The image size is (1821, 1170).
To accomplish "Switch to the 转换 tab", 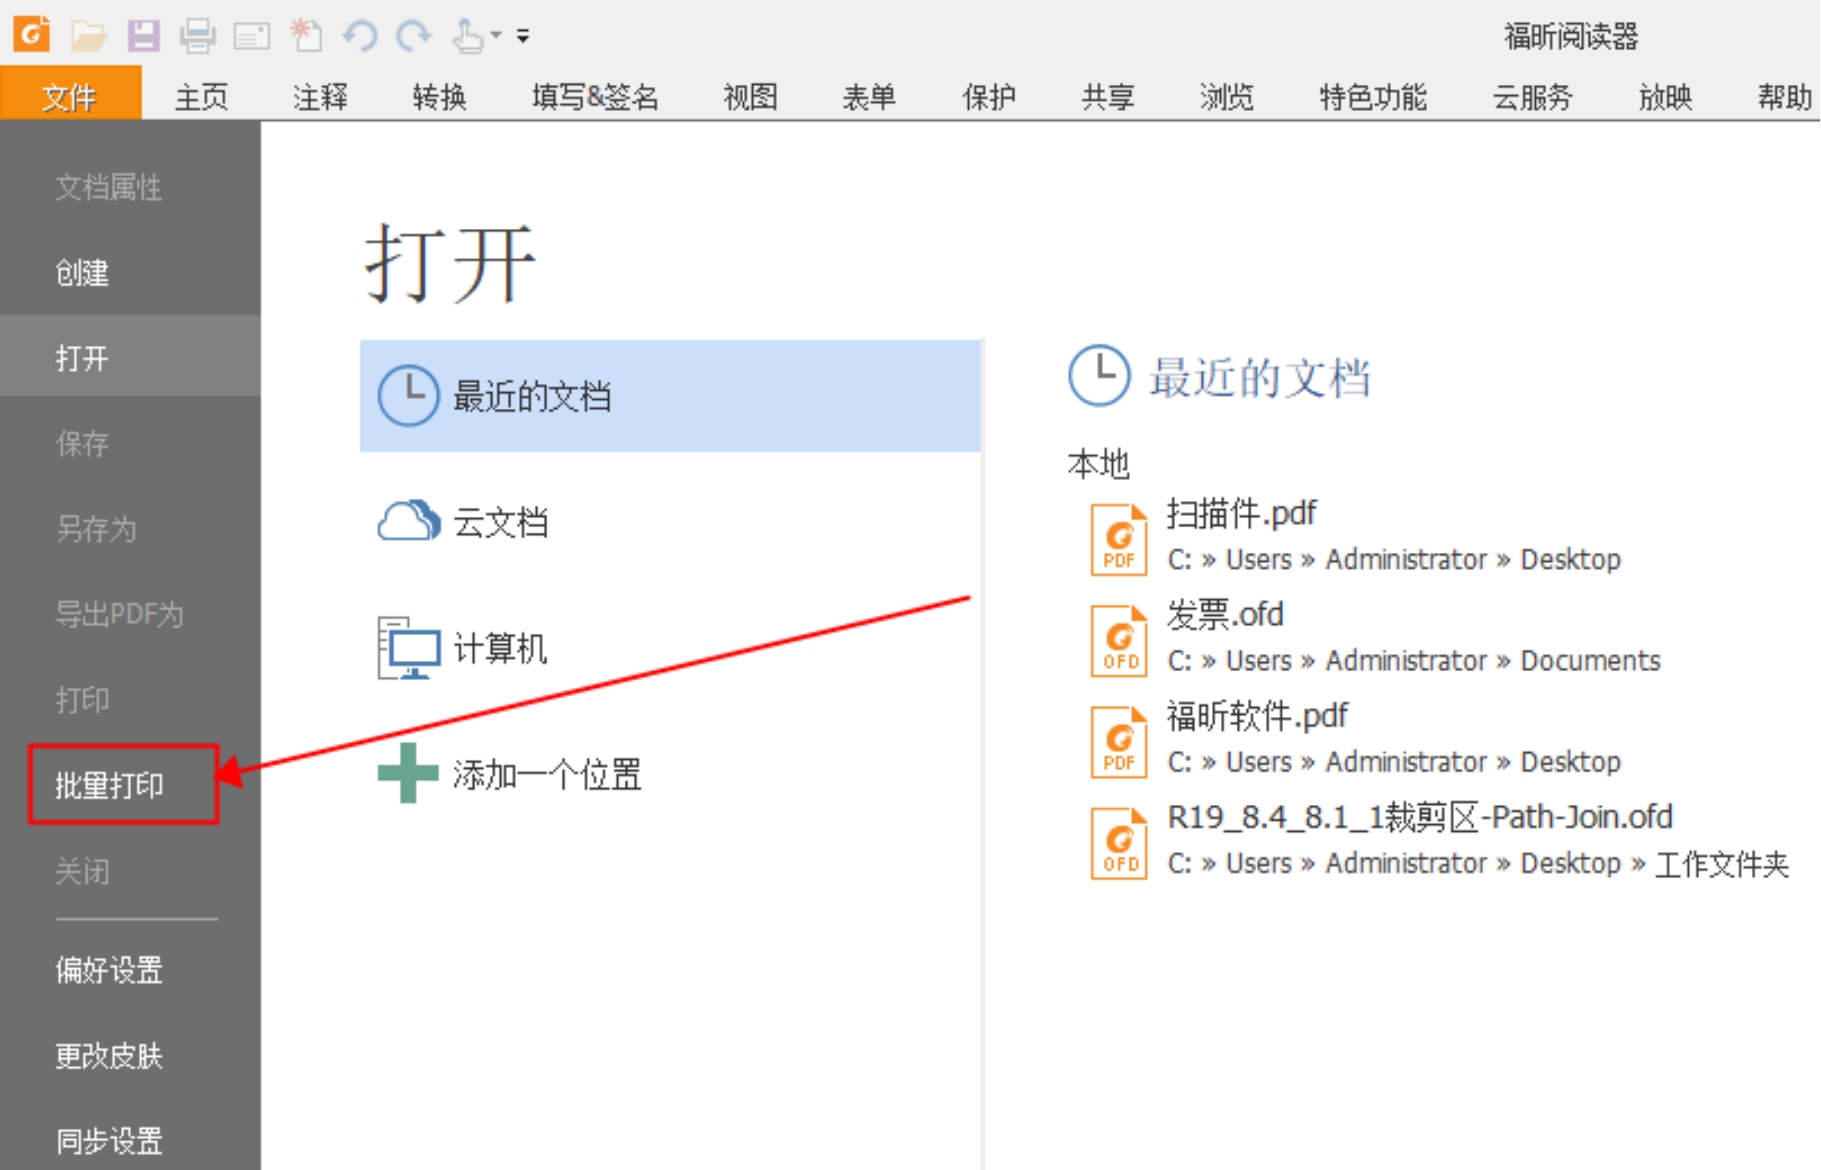I will pos(440,97).
